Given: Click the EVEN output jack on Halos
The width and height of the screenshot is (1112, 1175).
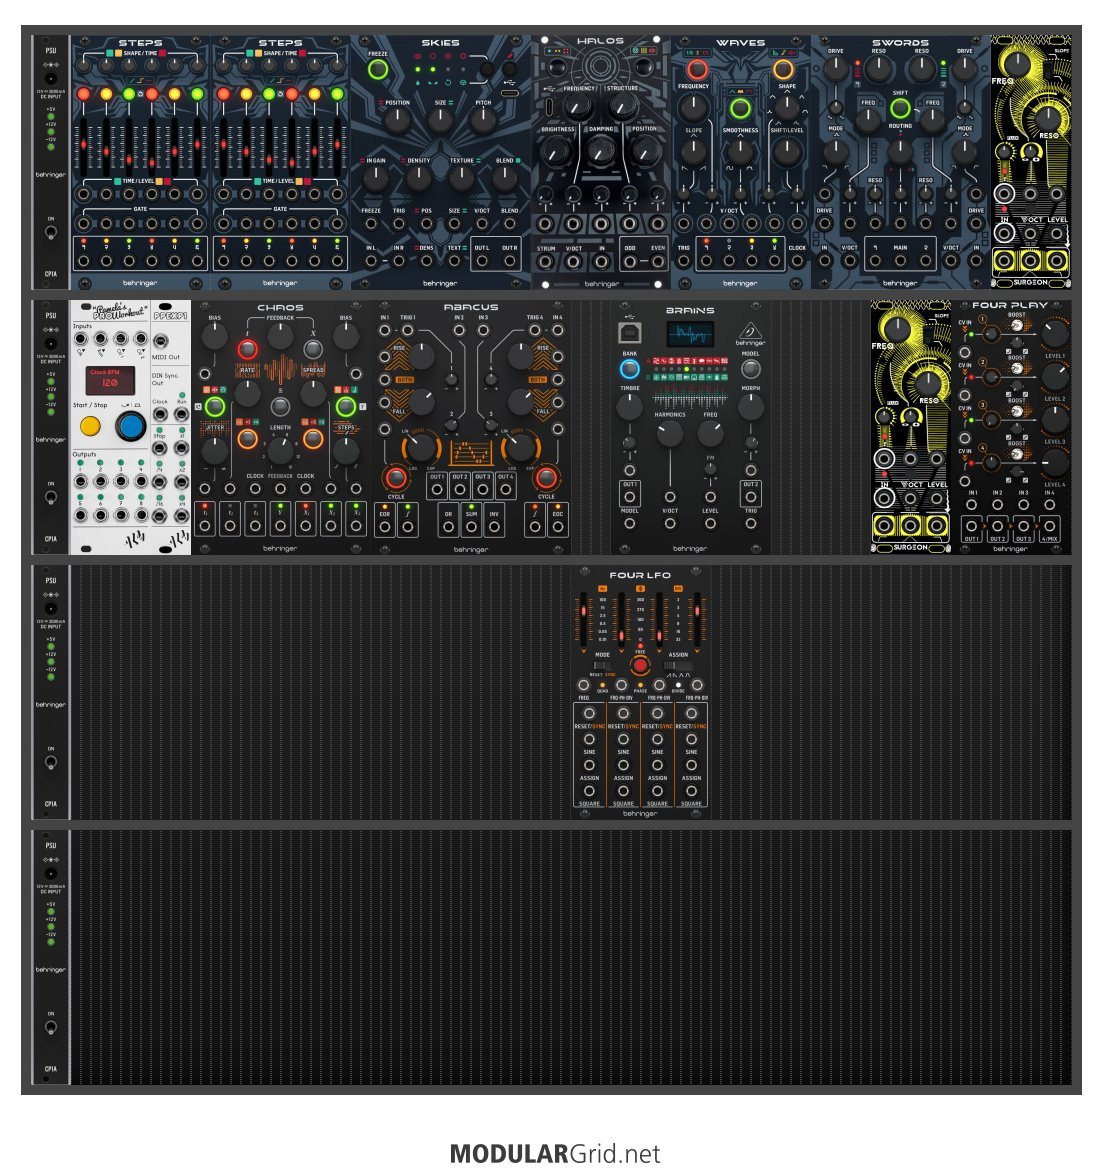Looking at the screenshot, I should pos(658,262).
